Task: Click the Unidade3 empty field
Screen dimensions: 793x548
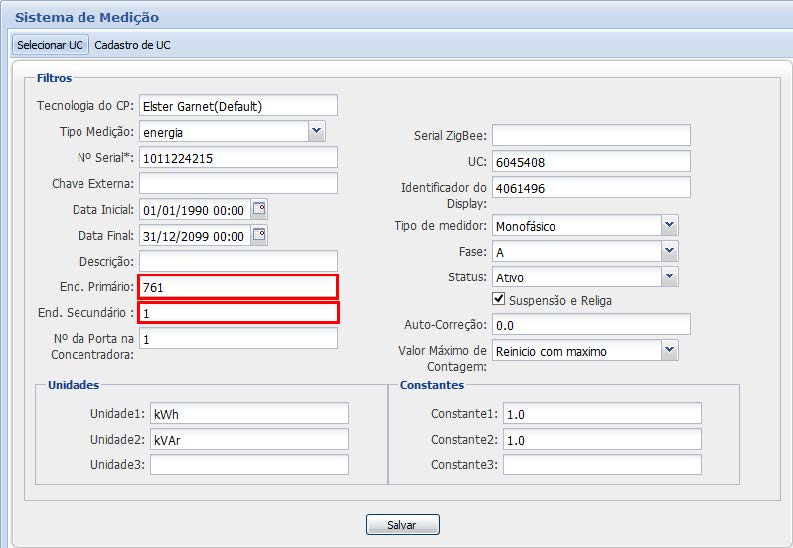Action: 248,464
